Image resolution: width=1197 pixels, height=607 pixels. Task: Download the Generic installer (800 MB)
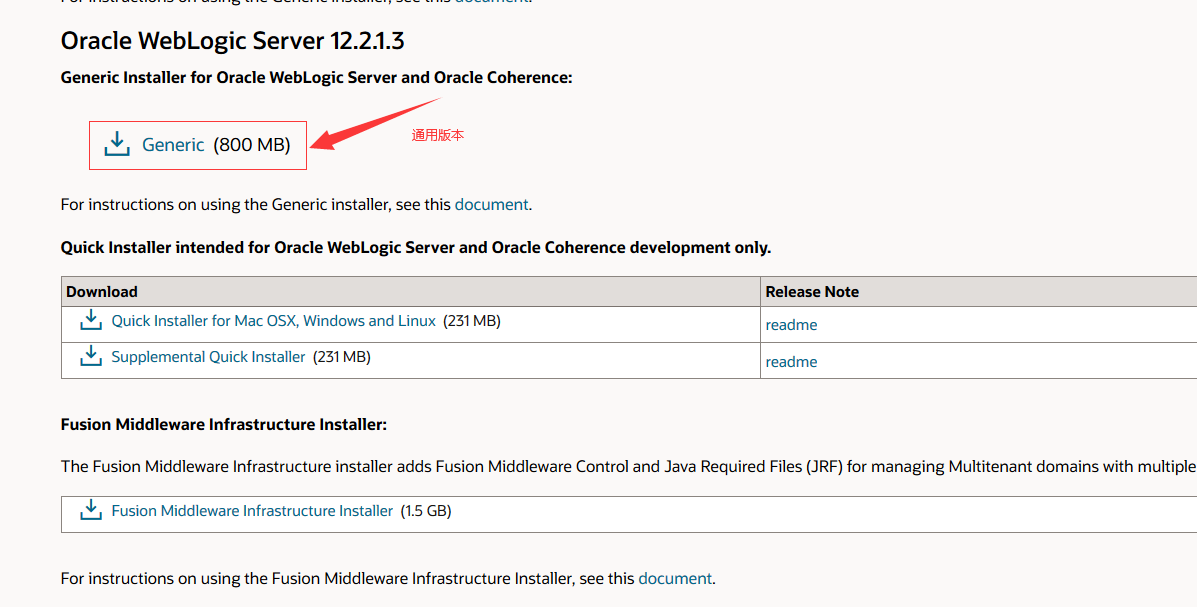(x=173, y=144)
